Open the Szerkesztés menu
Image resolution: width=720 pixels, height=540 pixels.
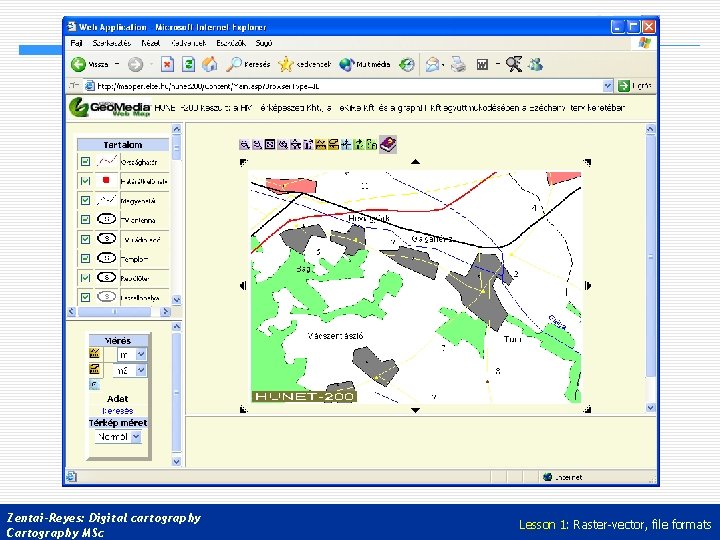tap(112, 43)
